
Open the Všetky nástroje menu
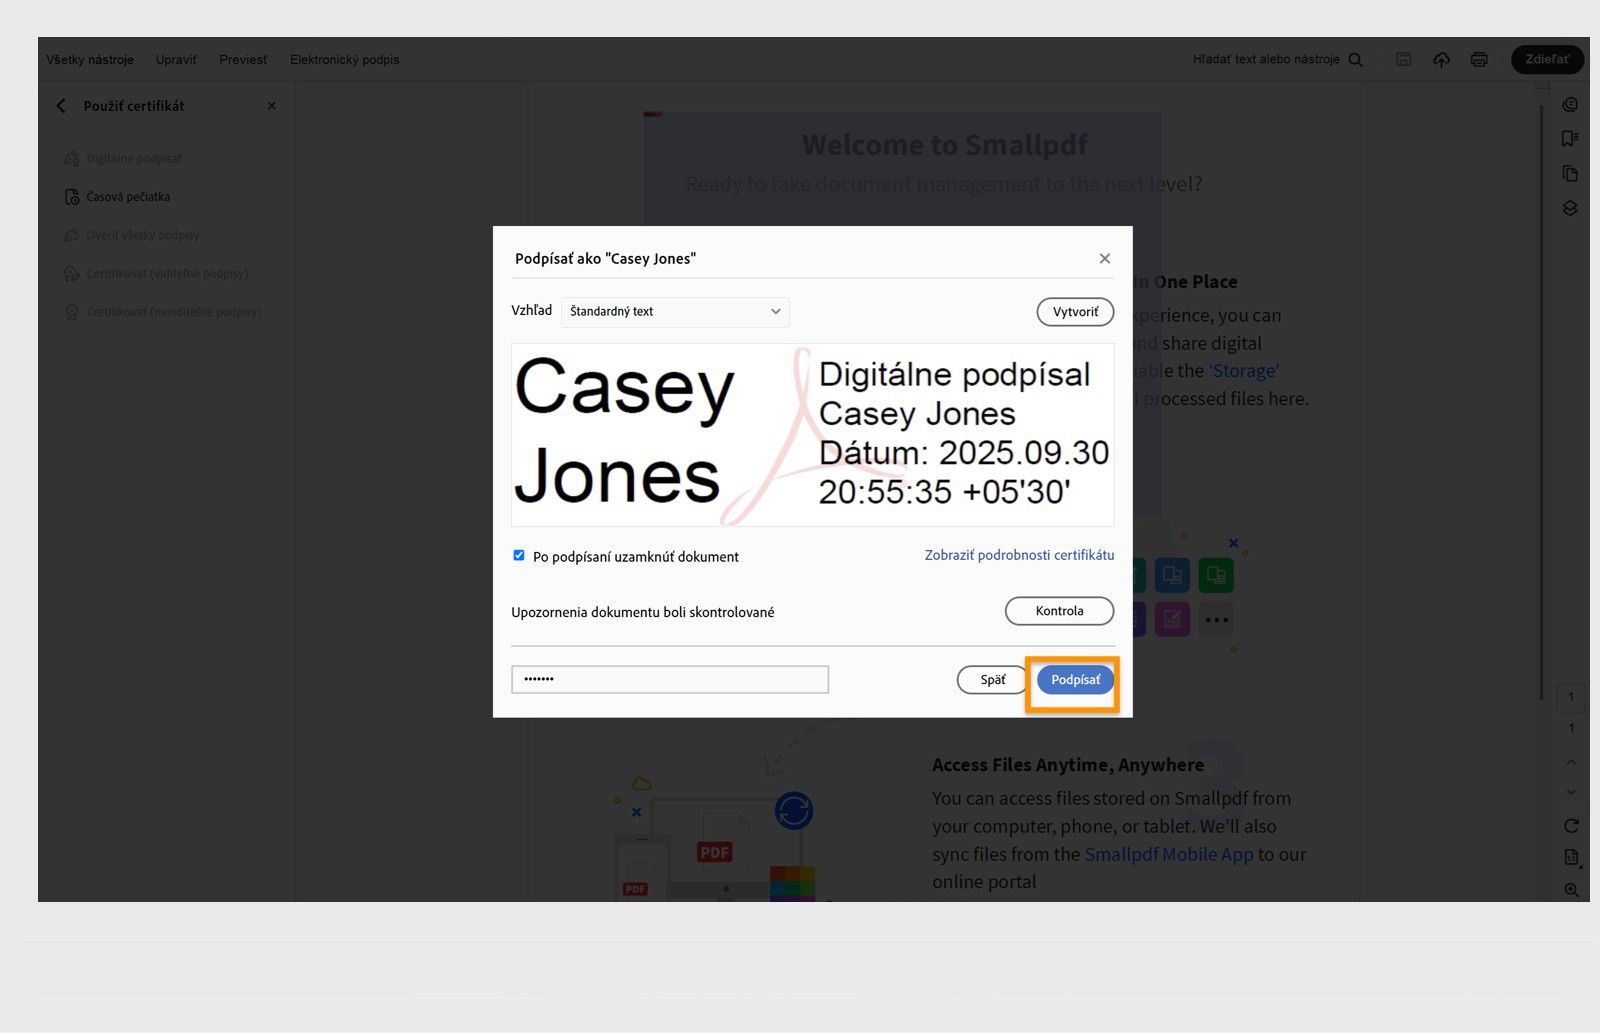click(x=90, y=60)
